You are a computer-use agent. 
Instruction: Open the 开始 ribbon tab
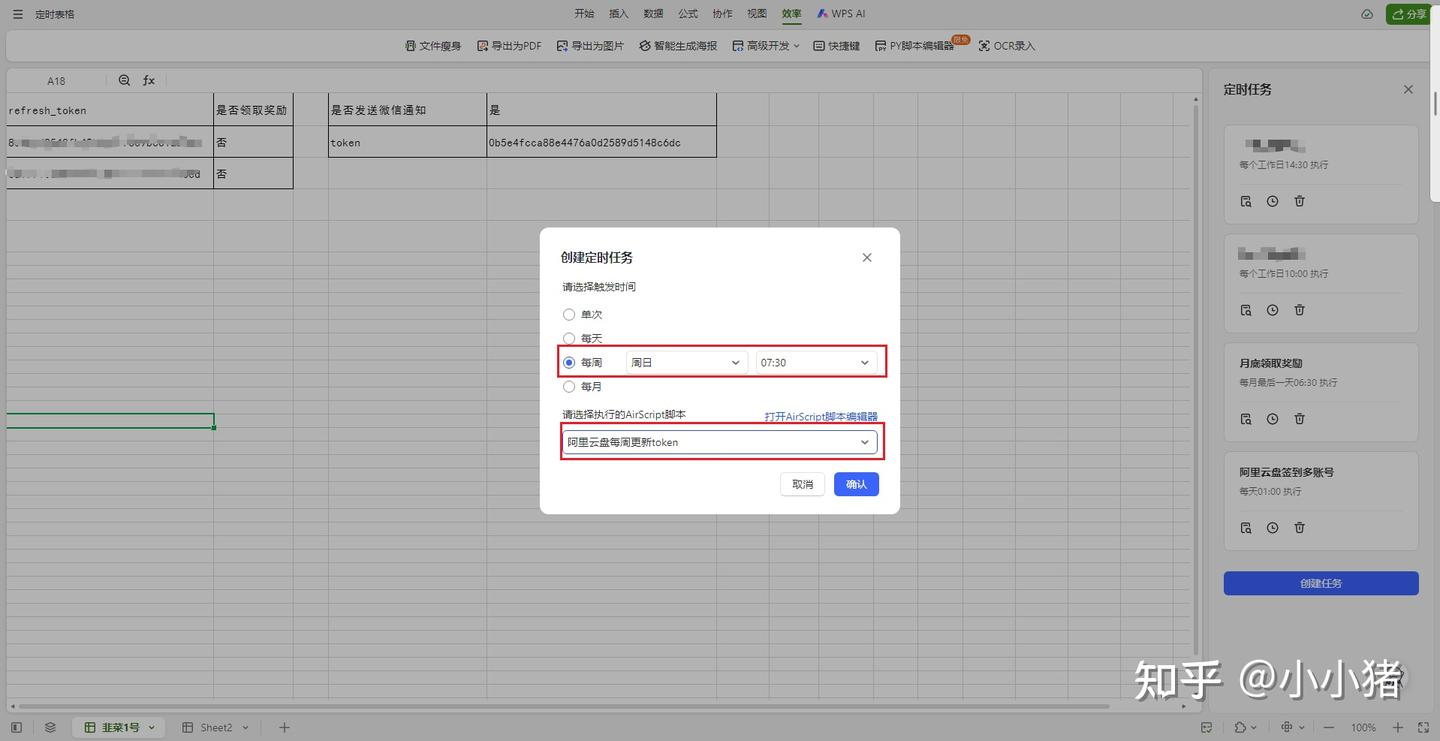point(584,14)
